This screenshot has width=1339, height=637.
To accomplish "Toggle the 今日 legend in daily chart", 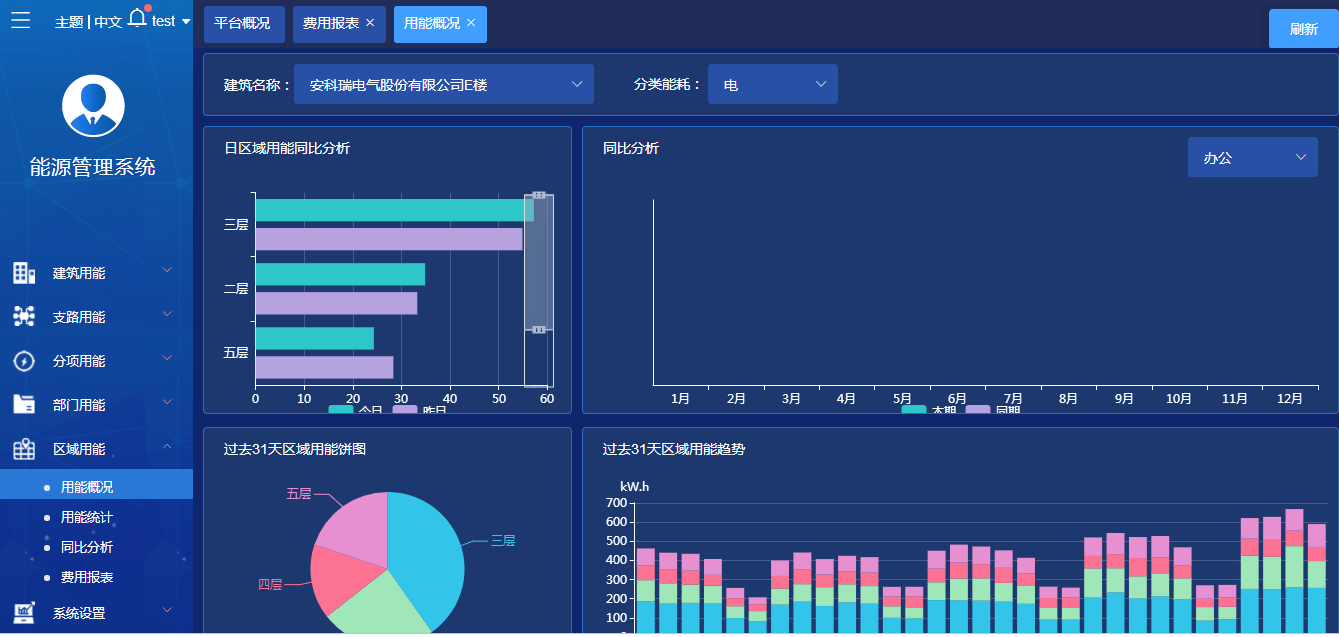I will pyautogui.click(x=356, y=409).
